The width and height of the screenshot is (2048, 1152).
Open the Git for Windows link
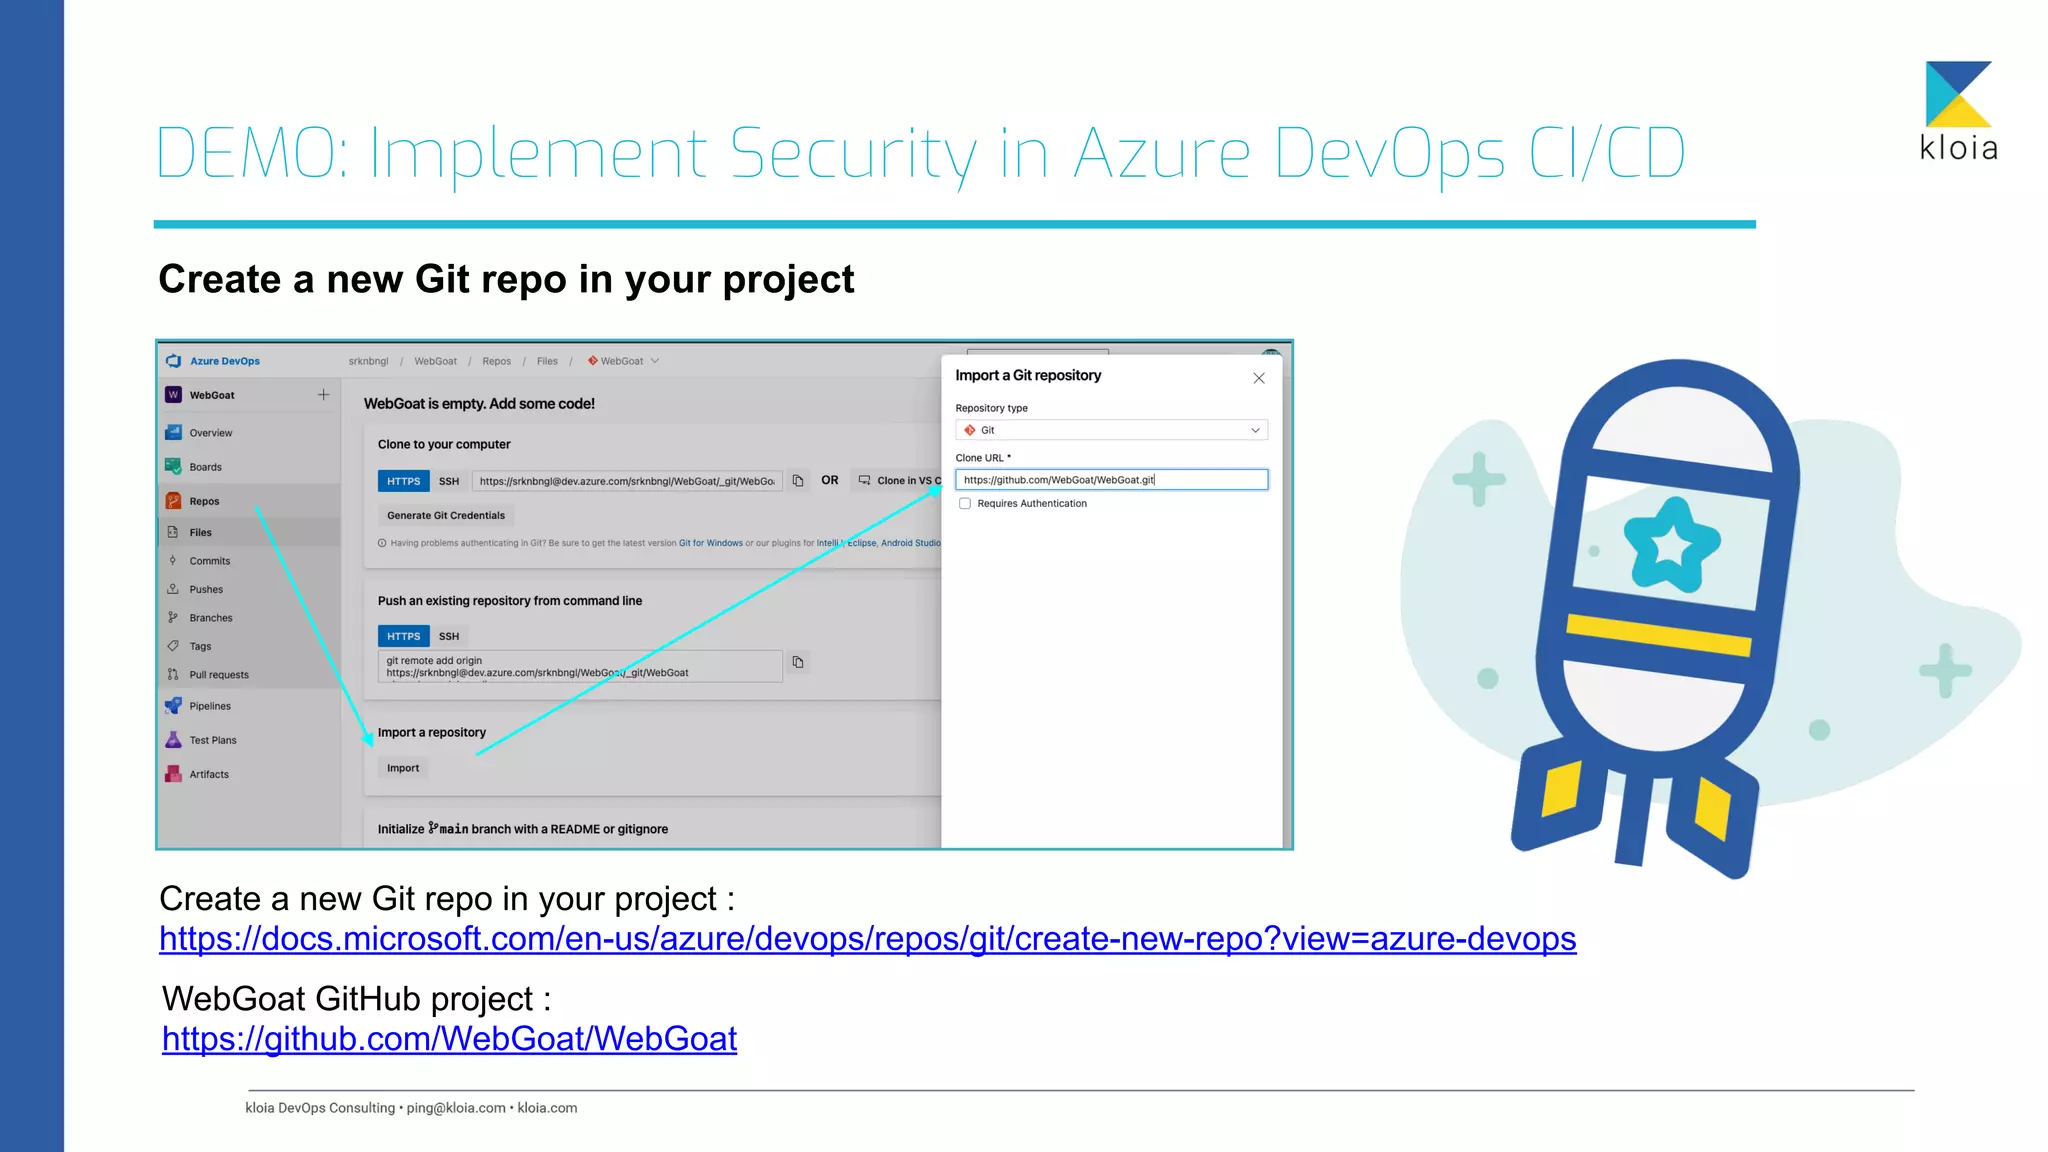[x=711, y=543]
